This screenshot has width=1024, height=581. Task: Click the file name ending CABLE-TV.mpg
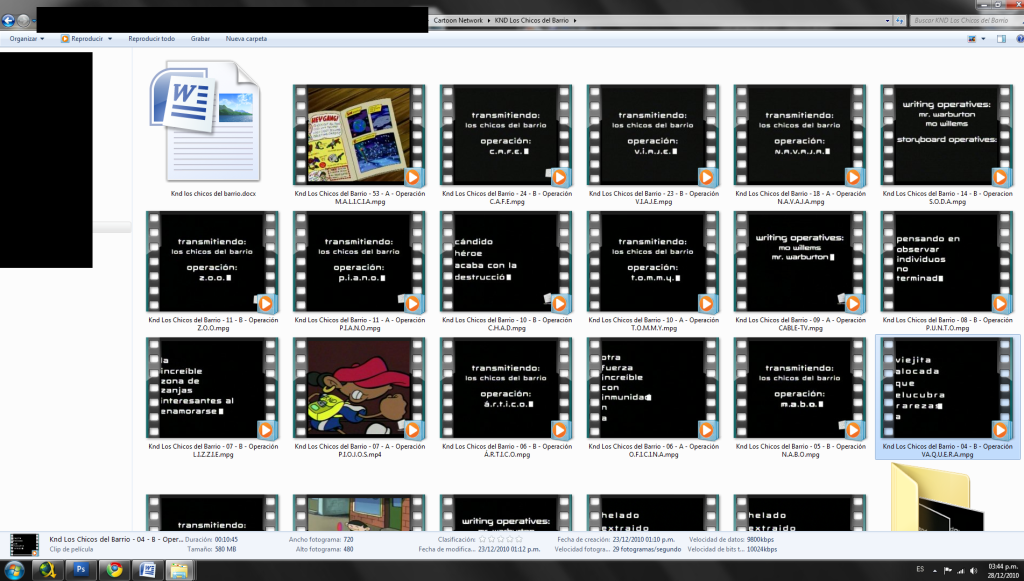pos(800,324)
